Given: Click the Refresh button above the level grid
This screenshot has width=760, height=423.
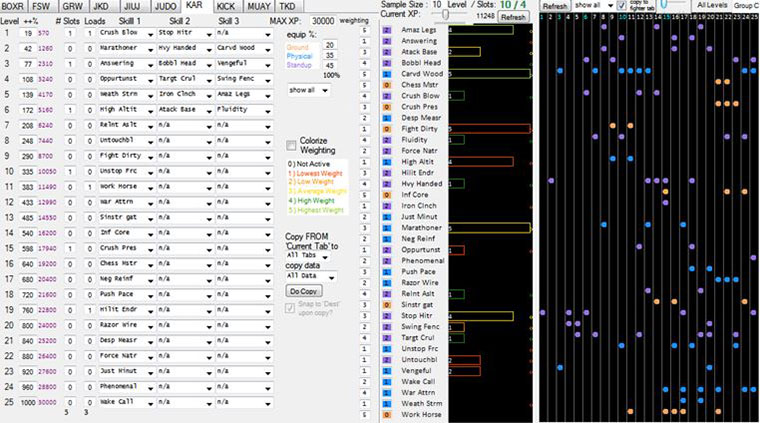Looking at the screenshot, I should pos(555,6).
